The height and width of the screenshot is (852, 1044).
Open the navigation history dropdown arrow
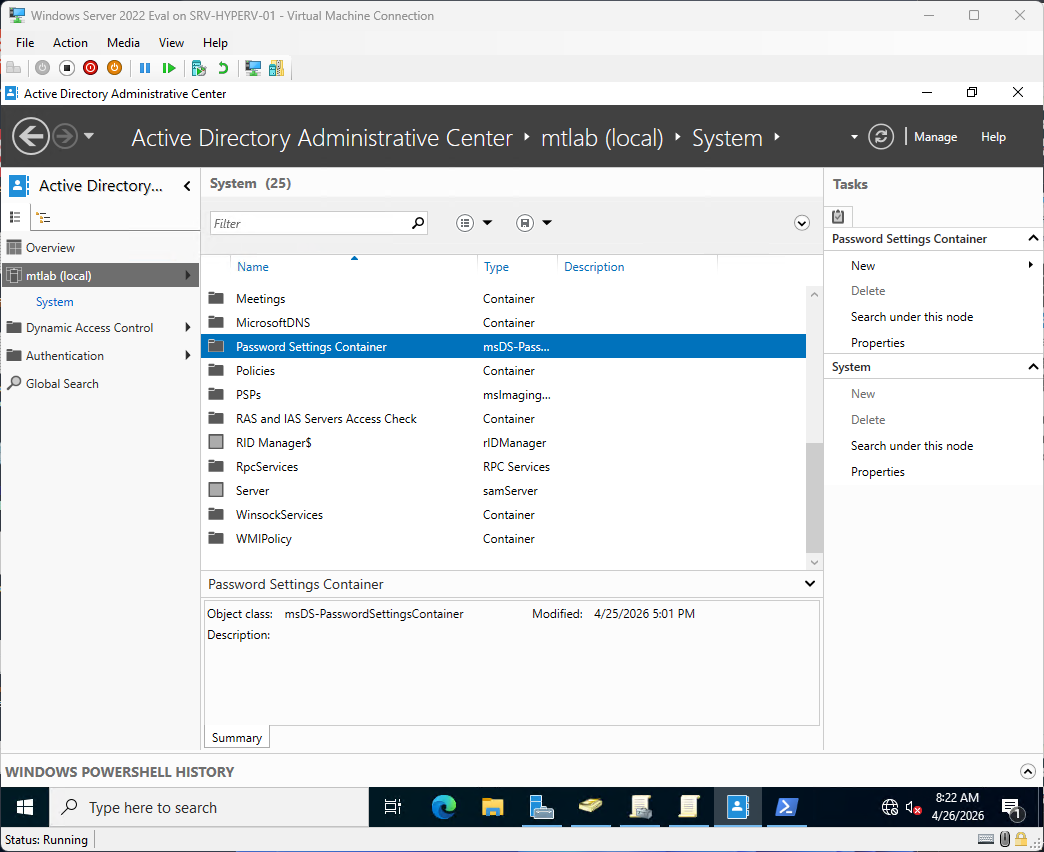(89, 136)
